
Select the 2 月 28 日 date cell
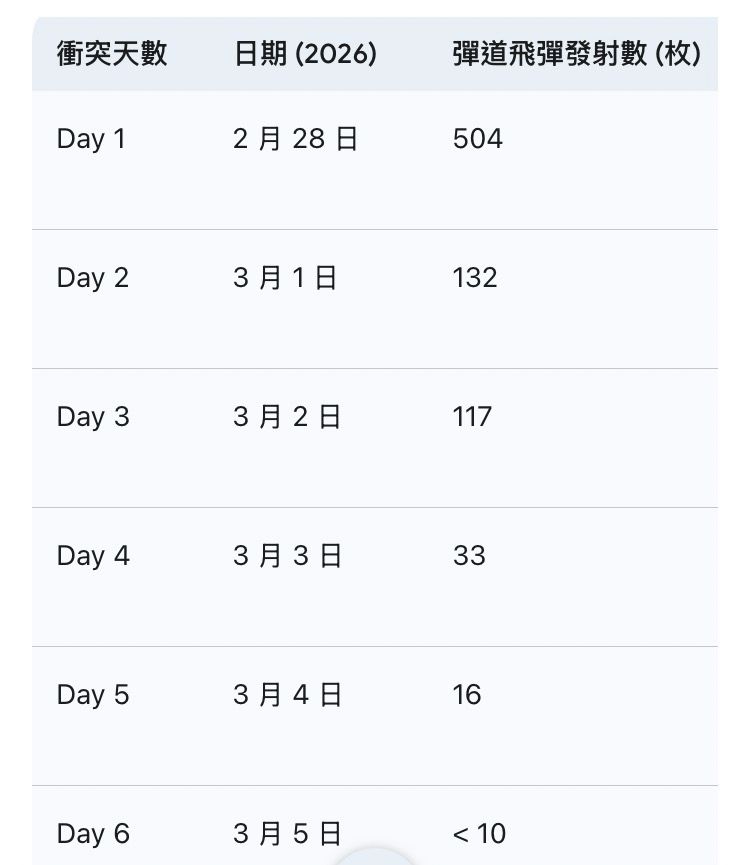coord(295,139)
